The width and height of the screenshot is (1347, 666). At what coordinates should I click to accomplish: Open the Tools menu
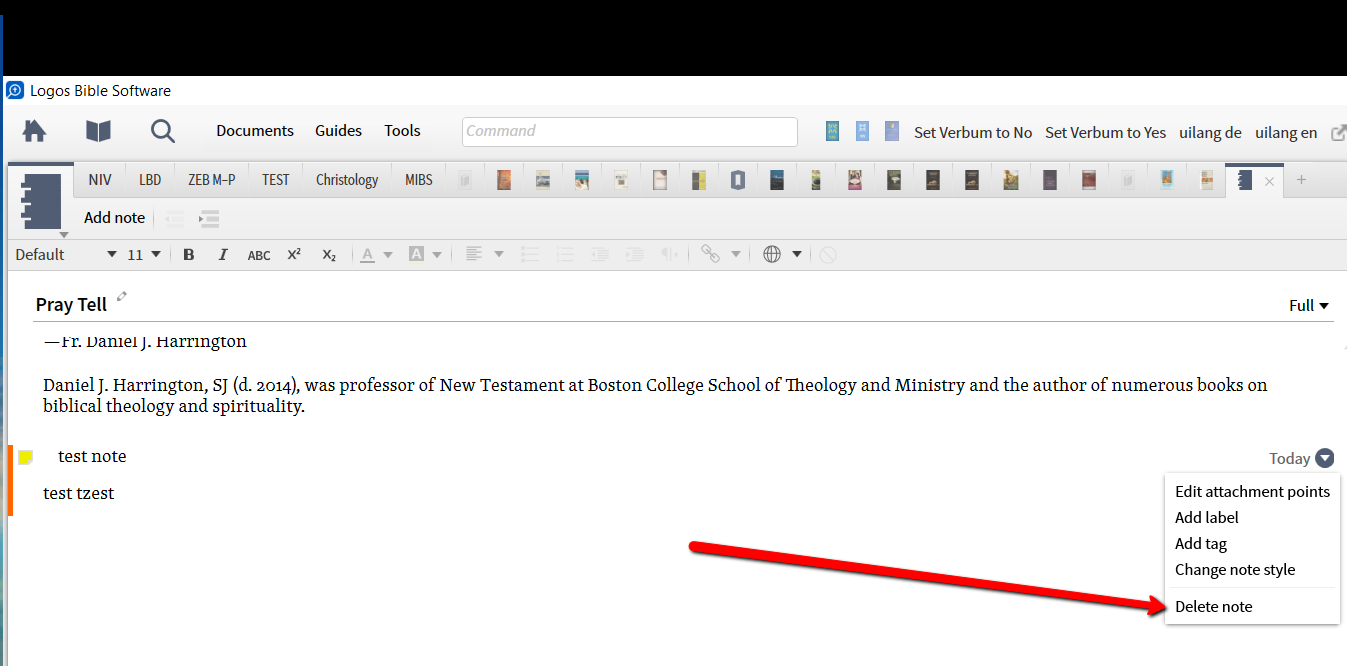[403, 131]
